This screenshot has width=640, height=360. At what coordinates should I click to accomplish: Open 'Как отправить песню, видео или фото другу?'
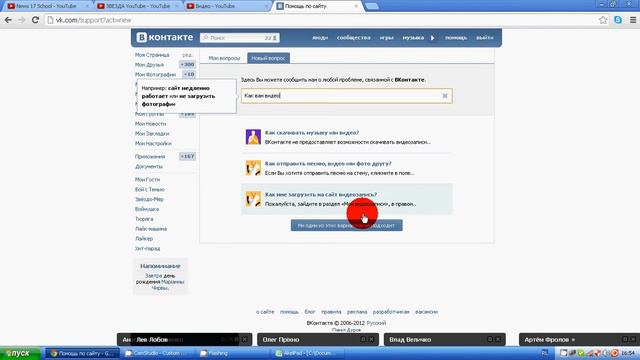point(328,163)
